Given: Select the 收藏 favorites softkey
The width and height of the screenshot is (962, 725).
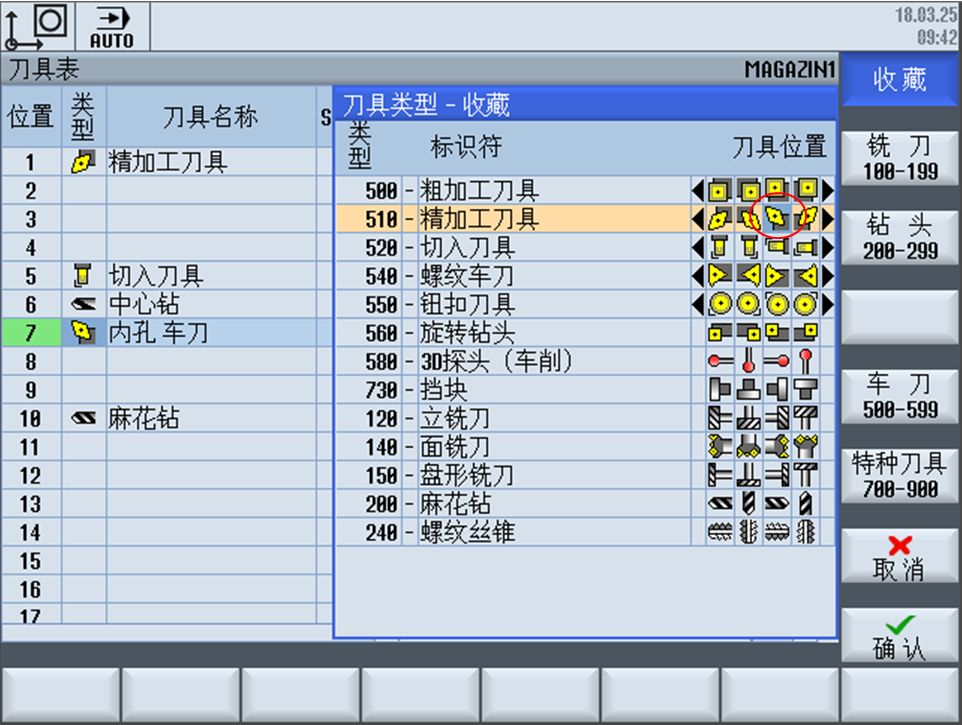Looking at the screenshot, I should click(900, 80).
